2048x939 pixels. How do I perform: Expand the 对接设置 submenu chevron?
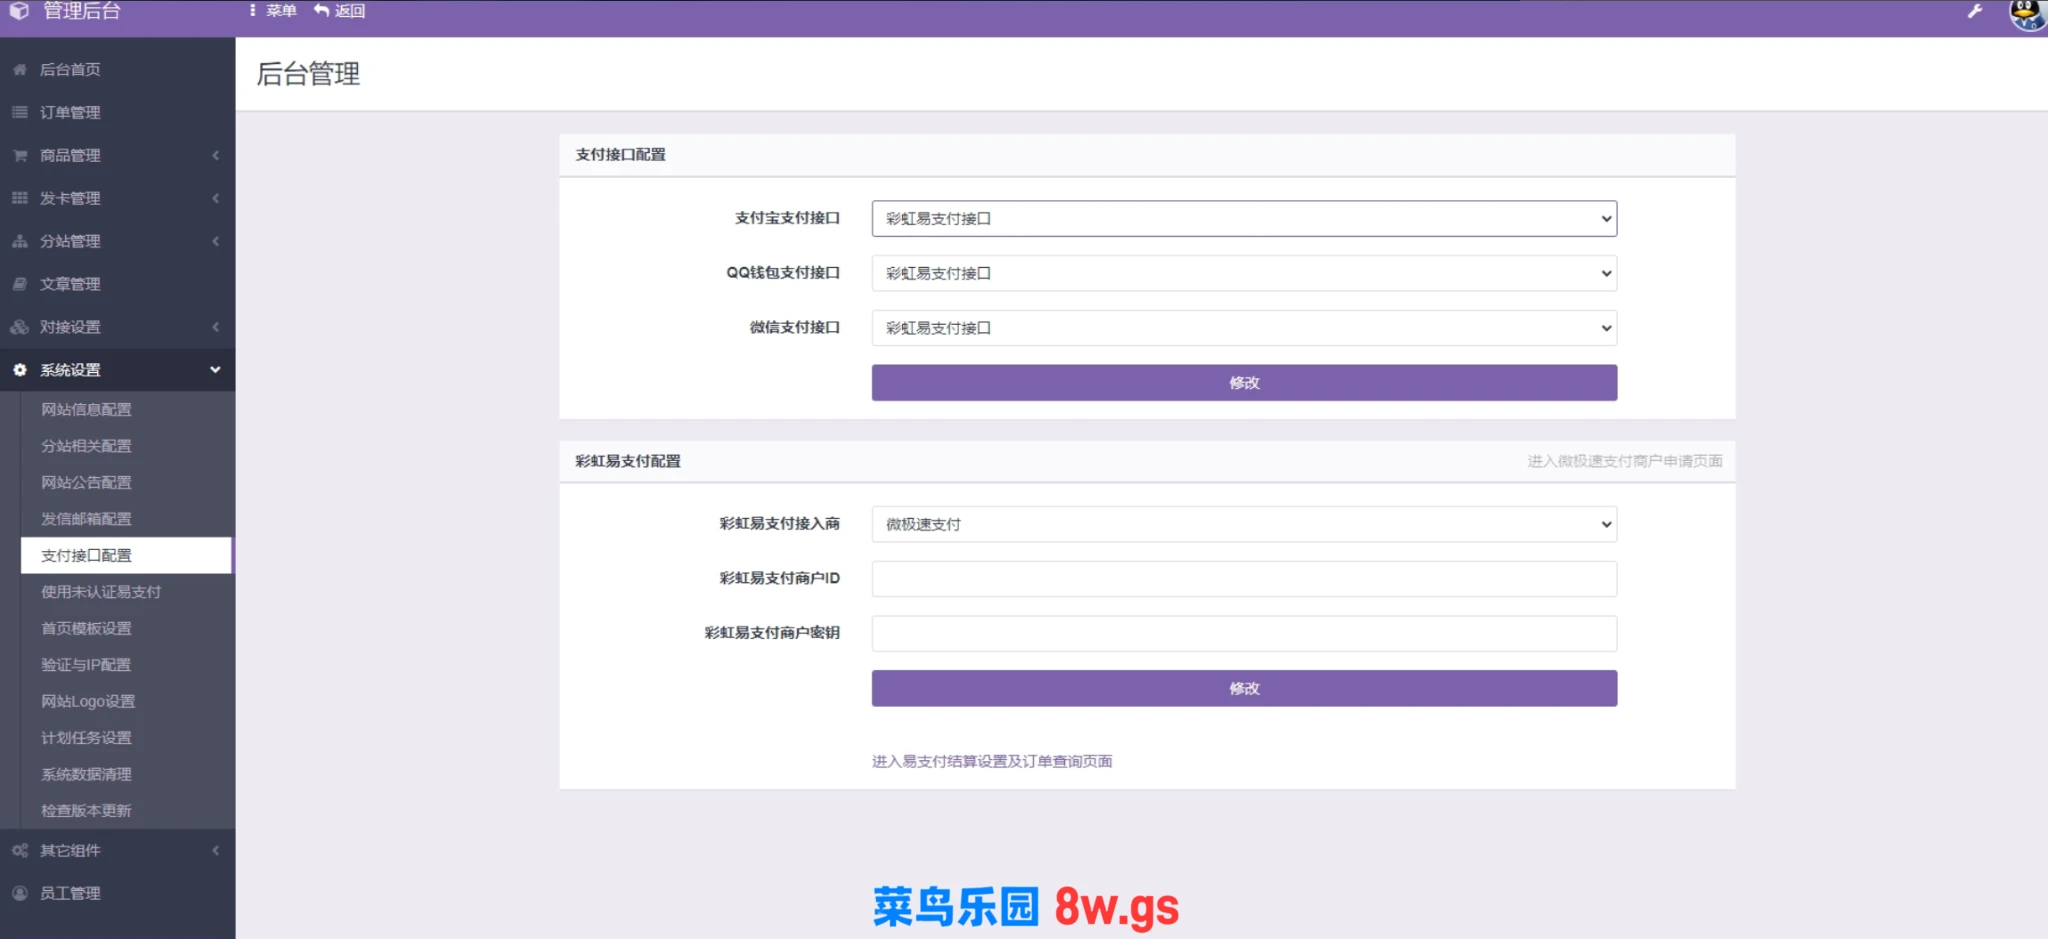click(215, 328)
